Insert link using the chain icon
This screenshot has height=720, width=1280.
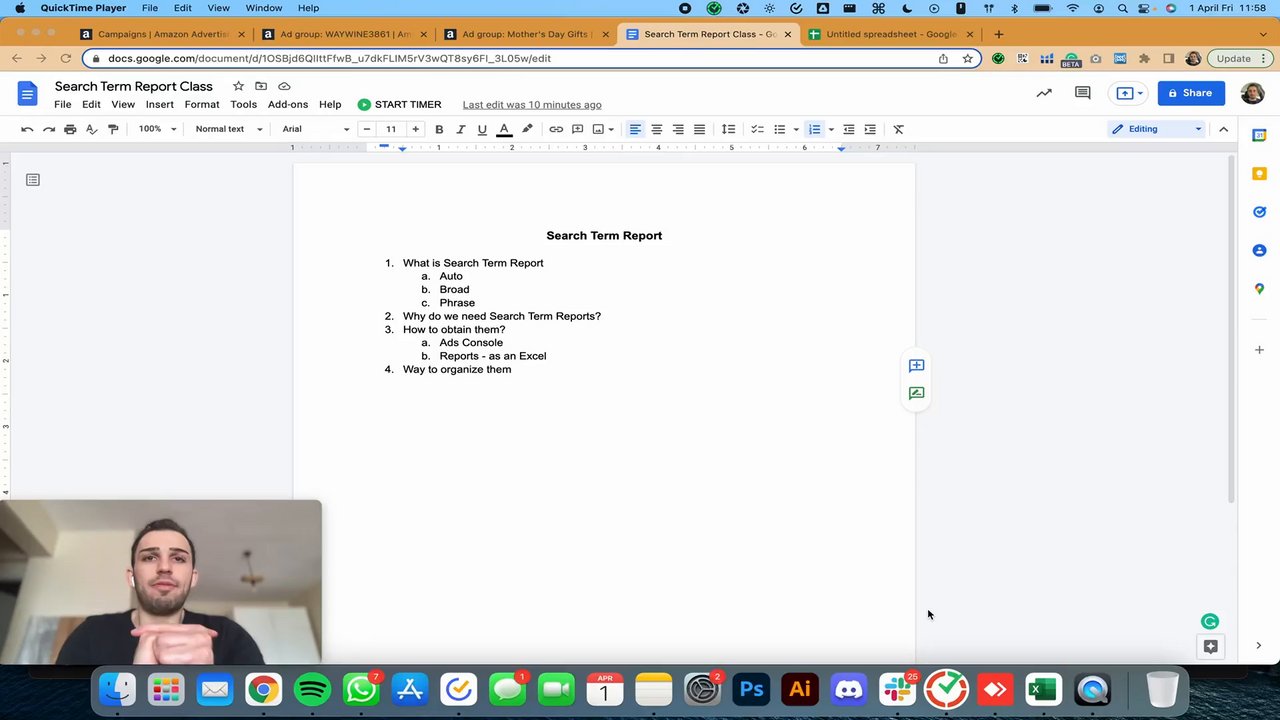tap(556, 129)
